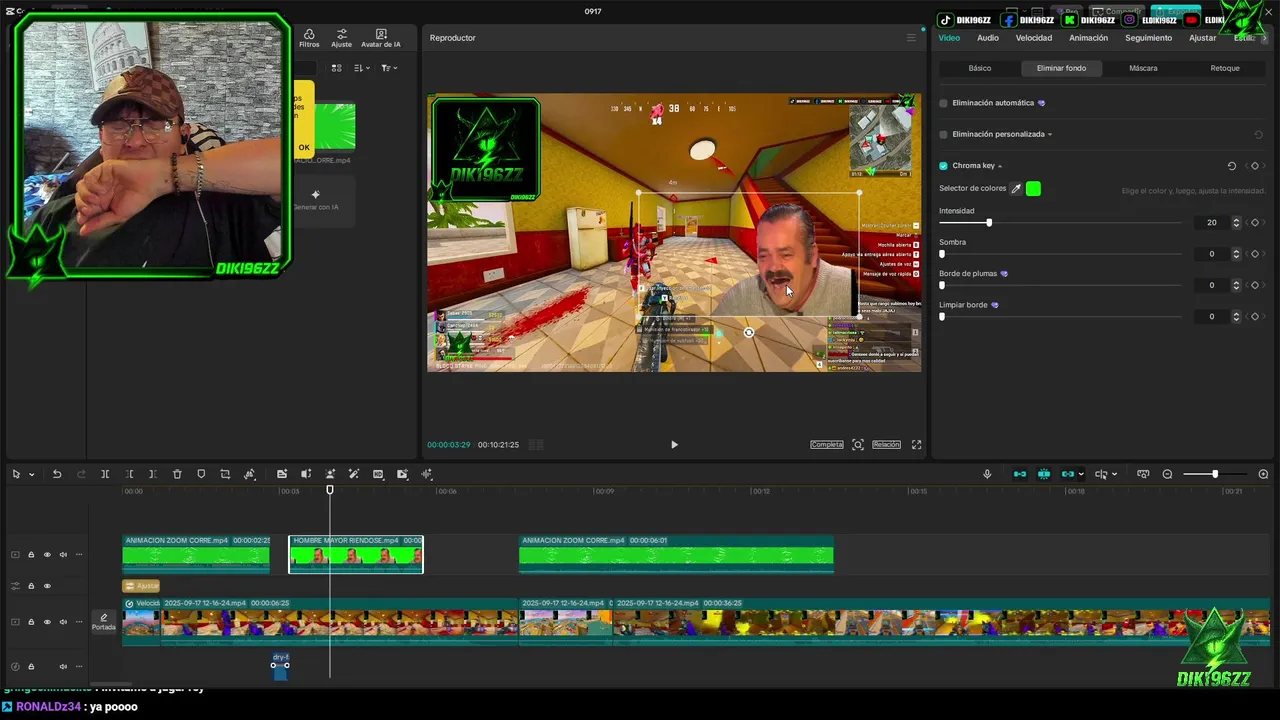Lock the overlay video track
Viewport: 1280px width, 720px height.
pos(31,554)
